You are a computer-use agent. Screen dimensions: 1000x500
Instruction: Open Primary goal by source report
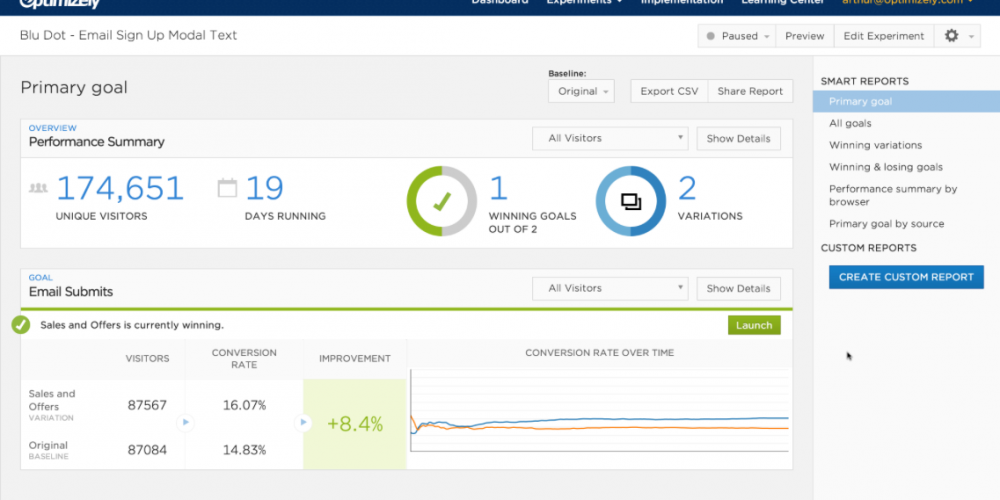pyautogui.click(x=886, y=224)
